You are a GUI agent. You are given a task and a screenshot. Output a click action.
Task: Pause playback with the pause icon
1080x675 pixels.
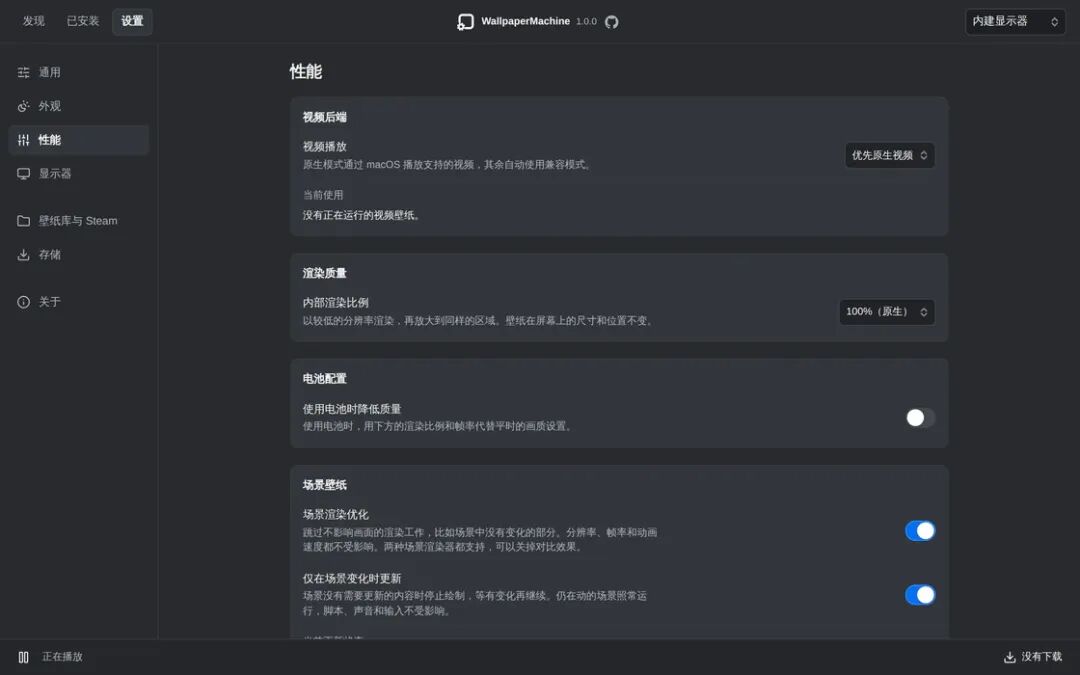[x=23, y=657]
